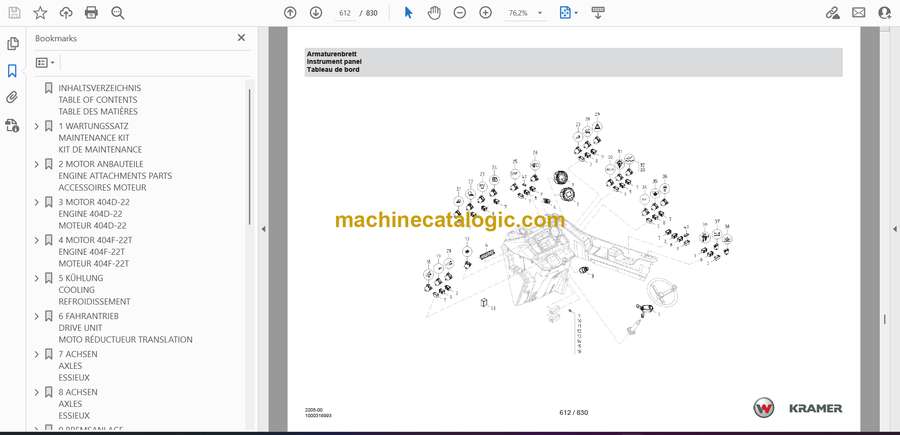Choose the selection arrow tool
Image resolution: width=900 pixels, height=435 pixels.
[408, 13]
